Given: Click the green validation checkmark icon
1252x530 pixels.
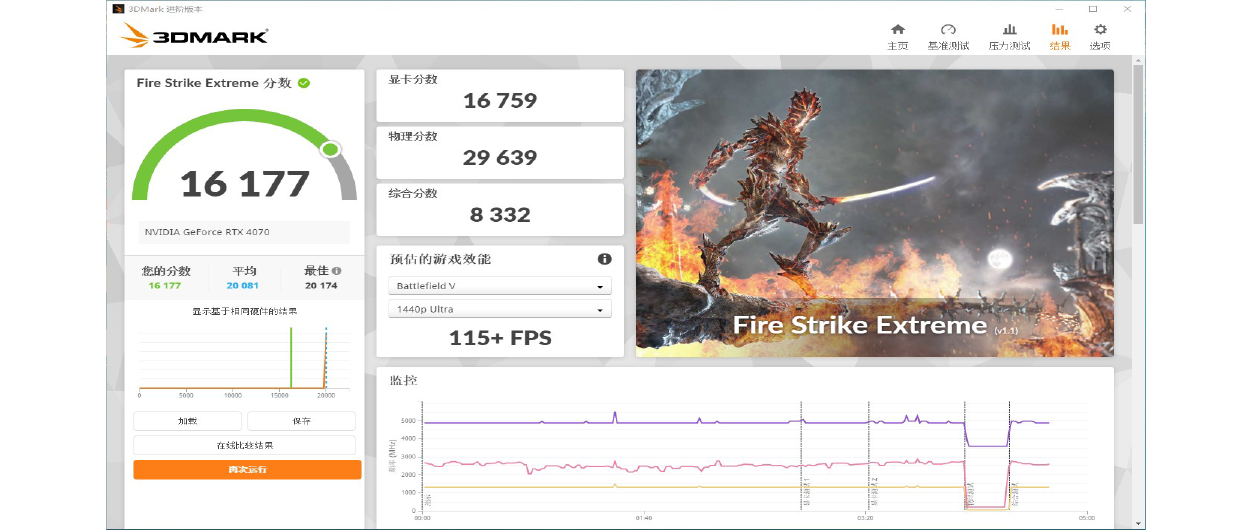Looking at the screenshot, I should point(304,83).
